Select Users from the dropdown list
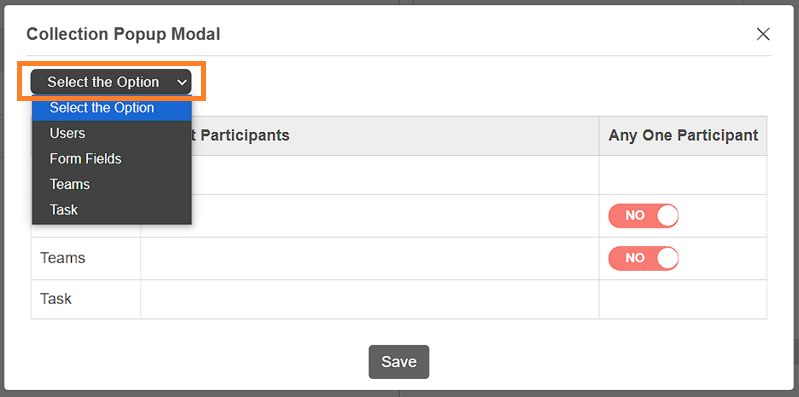The image size is (799, 397). (112, 133)
